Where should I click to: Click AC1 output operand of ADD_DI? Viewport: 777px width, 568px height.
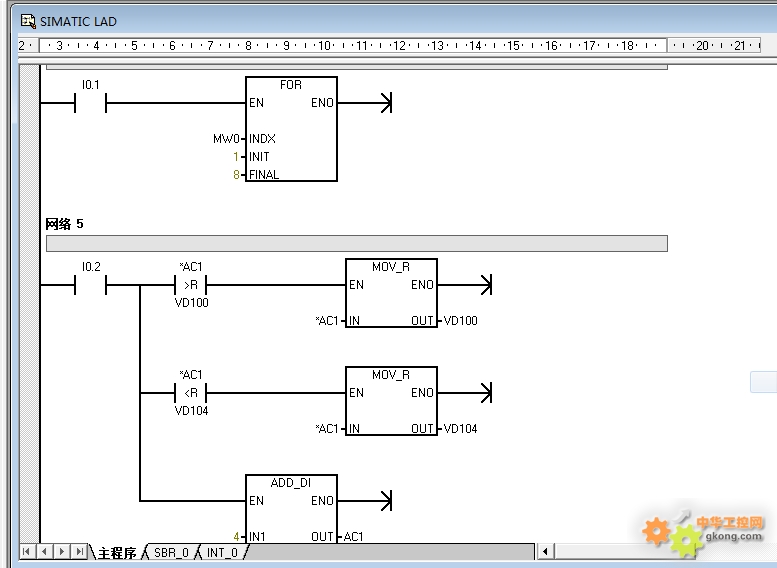coord(353,537)
